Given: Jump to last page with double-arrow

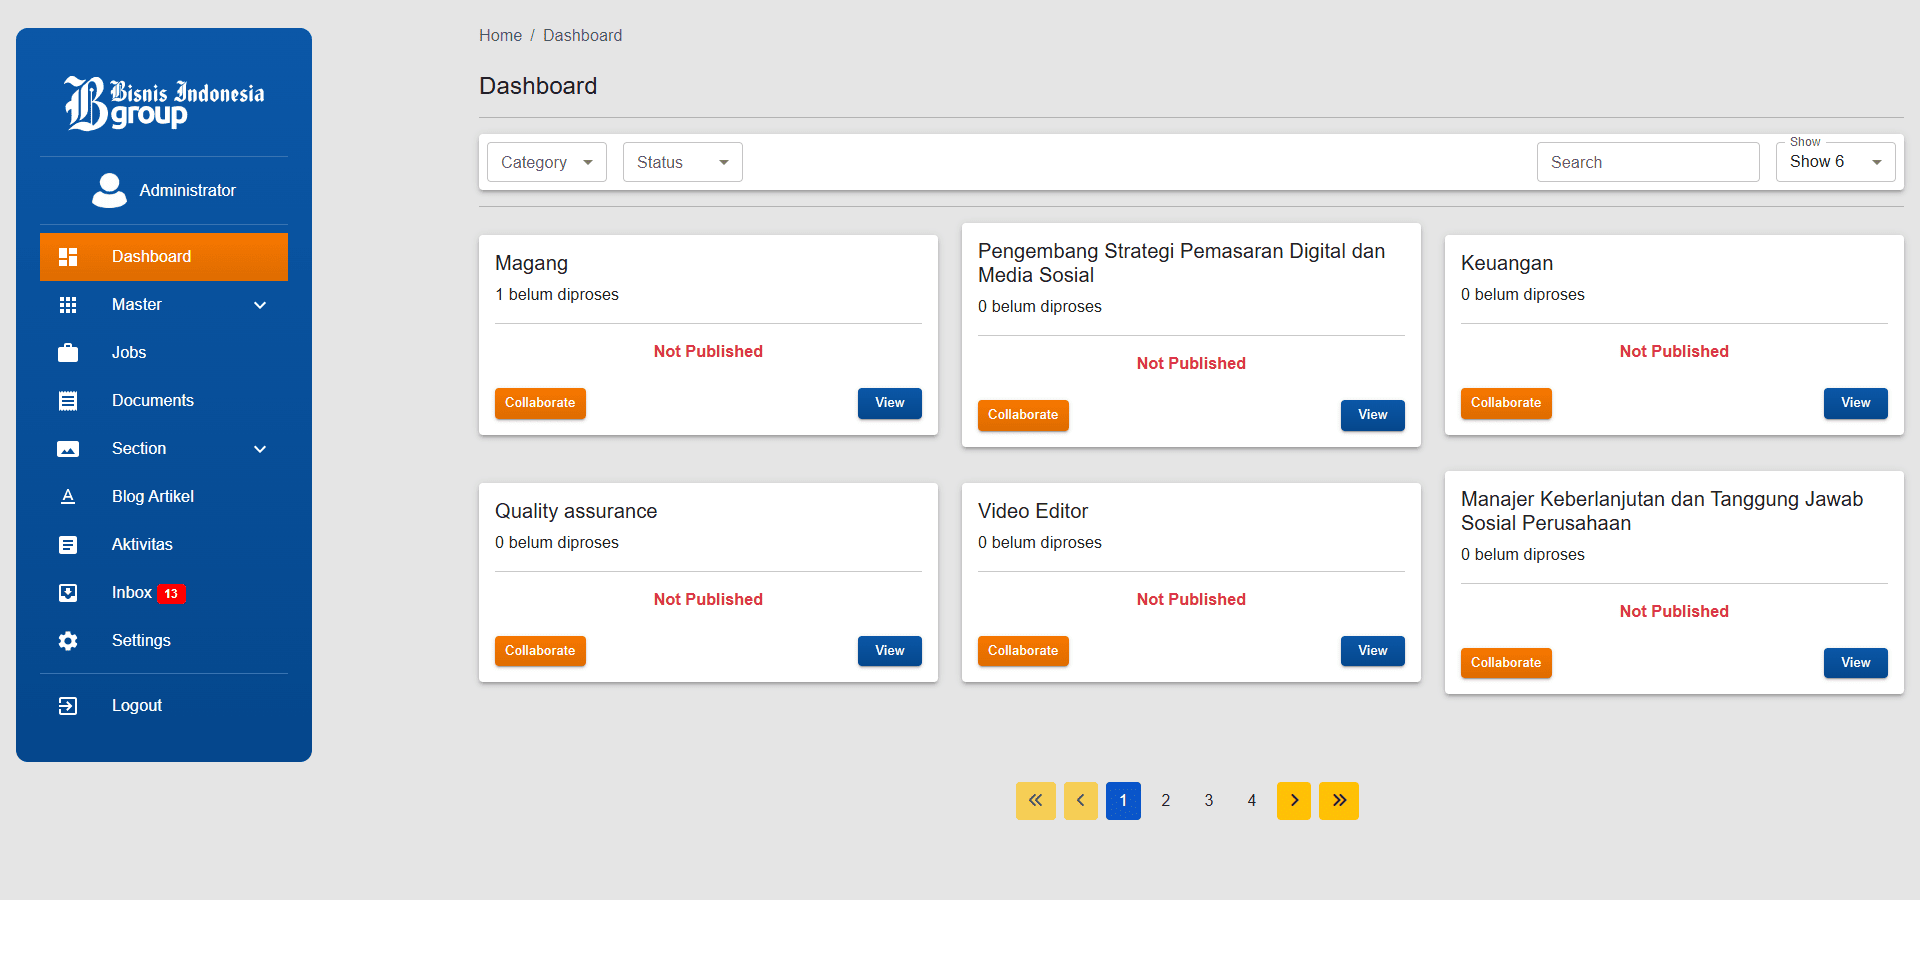Looking at the screenshot, I should tap(1338, 800).
